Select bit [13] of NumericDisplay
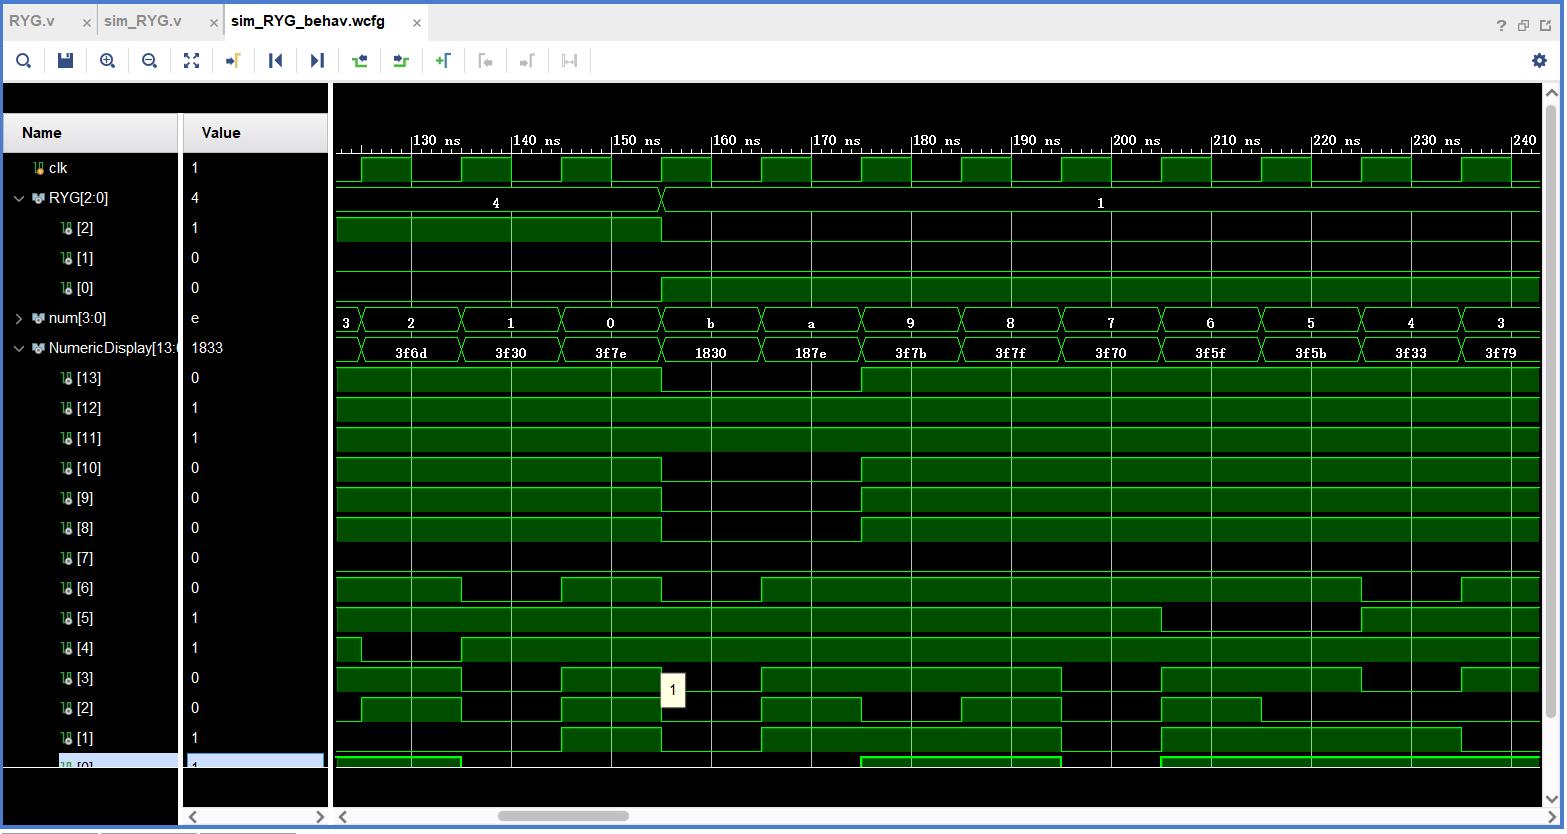This screenshot has height=834, width=1567. (89, 378)
